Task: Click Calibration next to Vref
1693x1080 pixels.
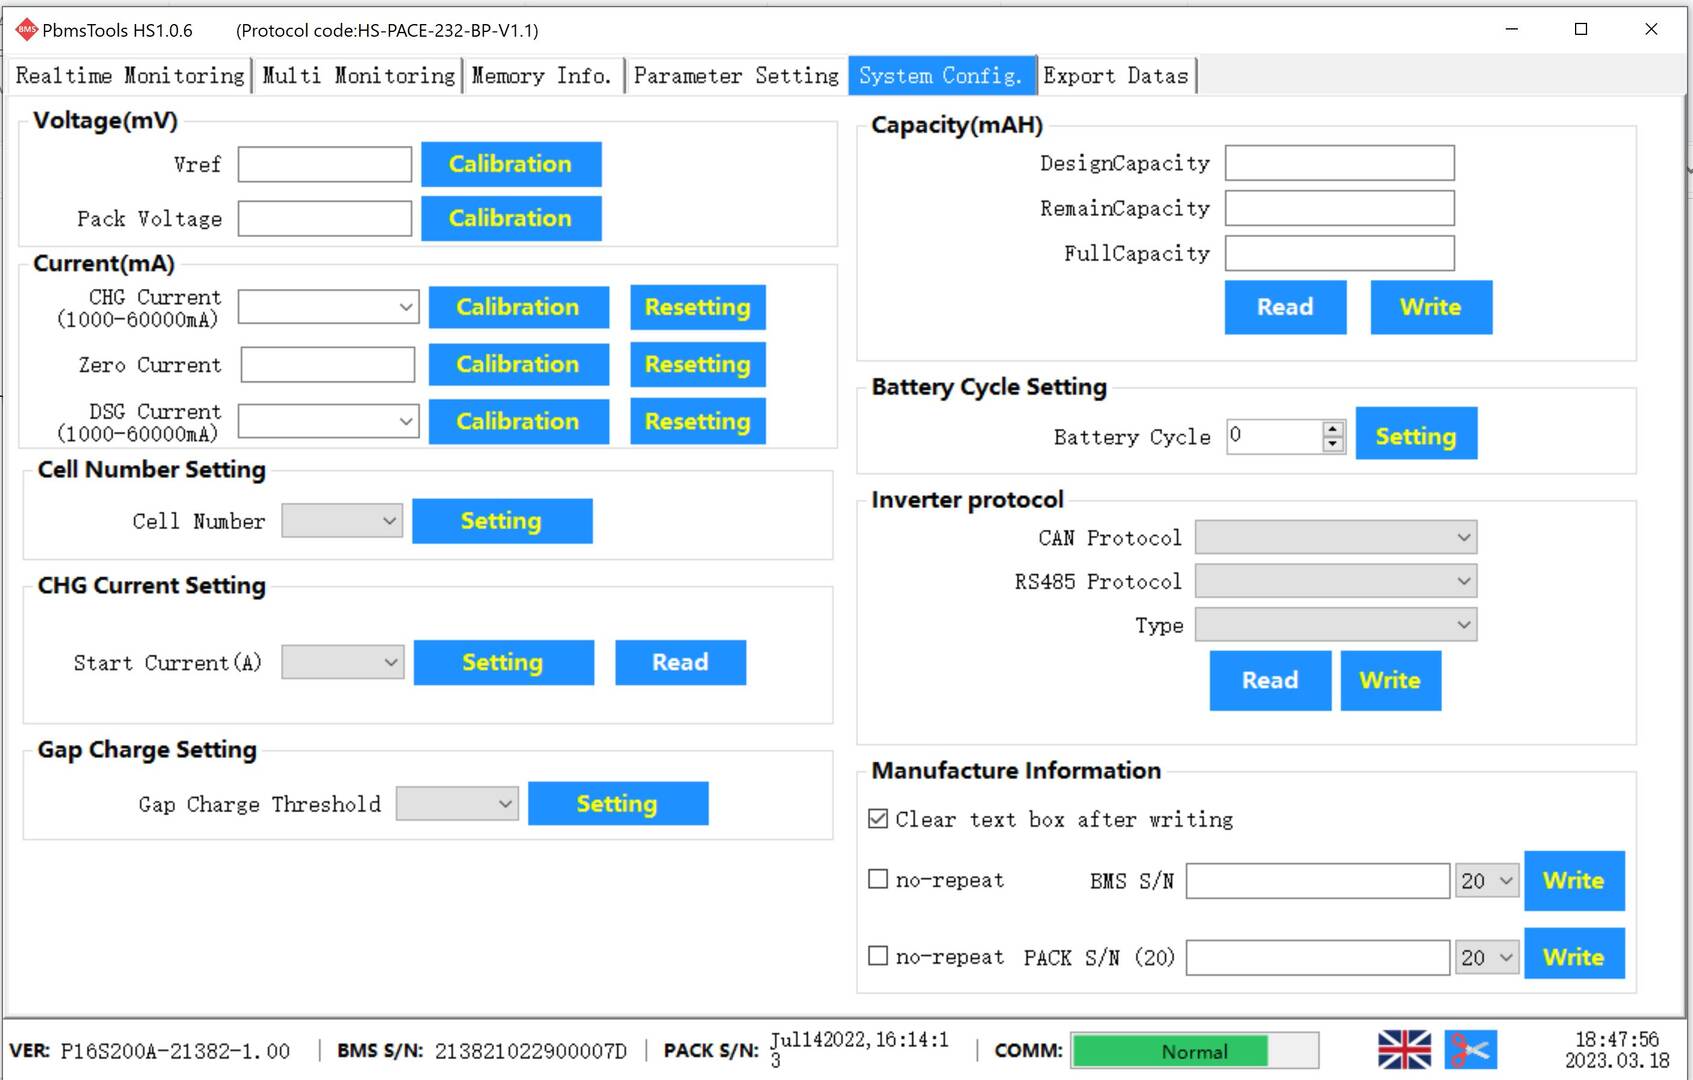Action: coord(510,164)
